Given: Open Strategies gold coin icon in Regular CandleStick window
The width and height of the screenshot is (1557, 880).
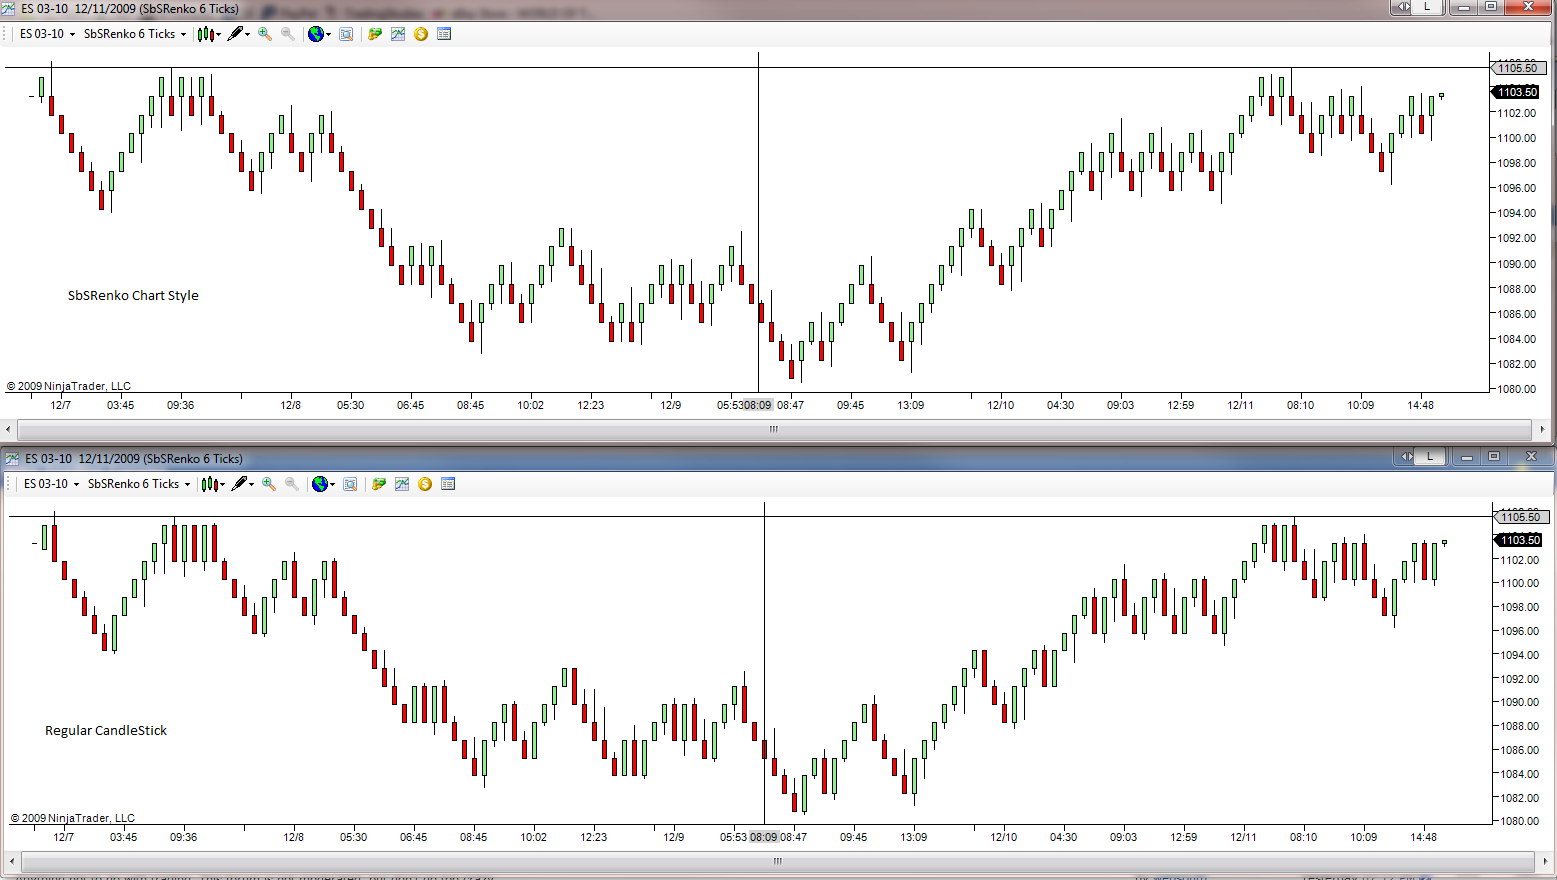Looking at the screenshot, I should pos(425,484).
